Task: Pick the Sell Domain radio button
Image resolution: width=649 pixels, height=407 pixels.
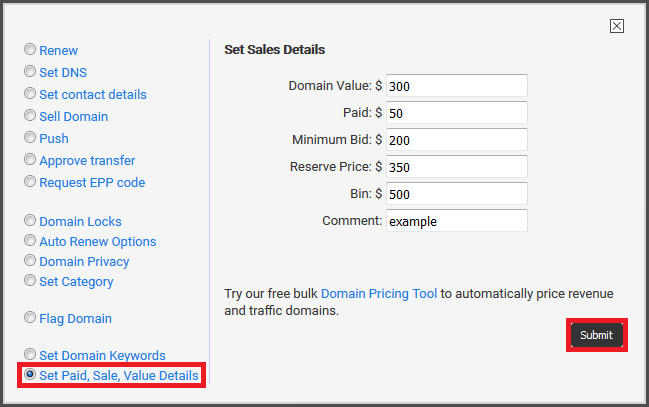Action: (x=30, y=115)
